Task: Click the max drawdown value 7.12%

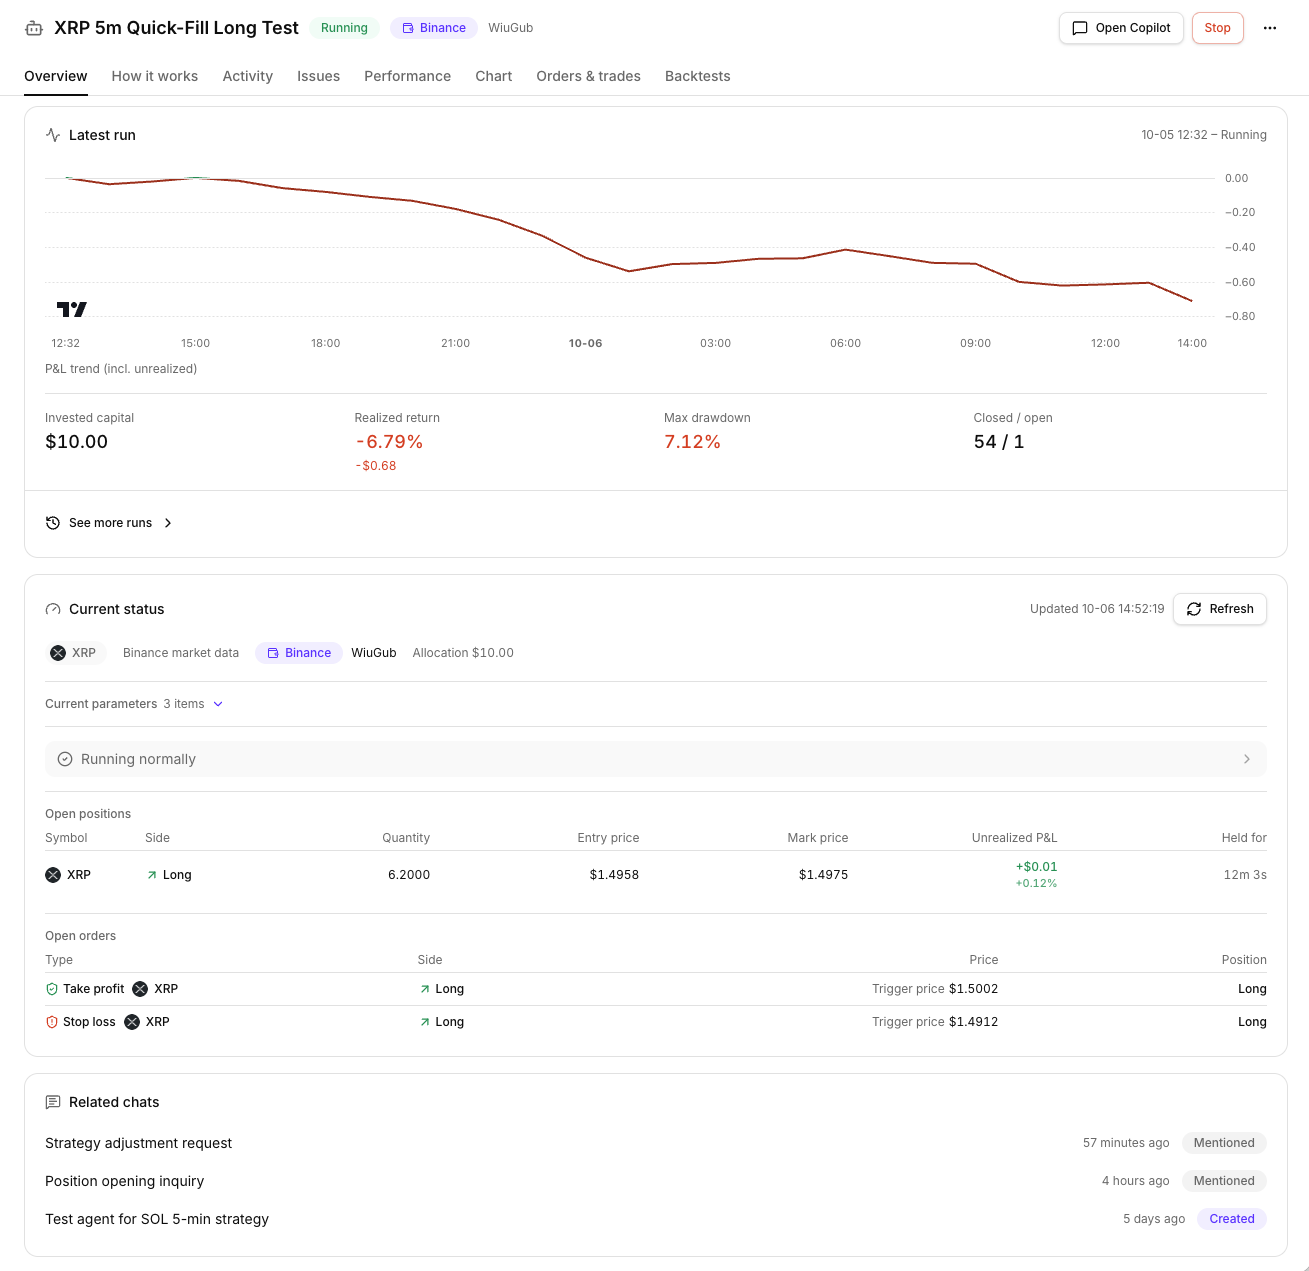Action: [x=693, y=442]
